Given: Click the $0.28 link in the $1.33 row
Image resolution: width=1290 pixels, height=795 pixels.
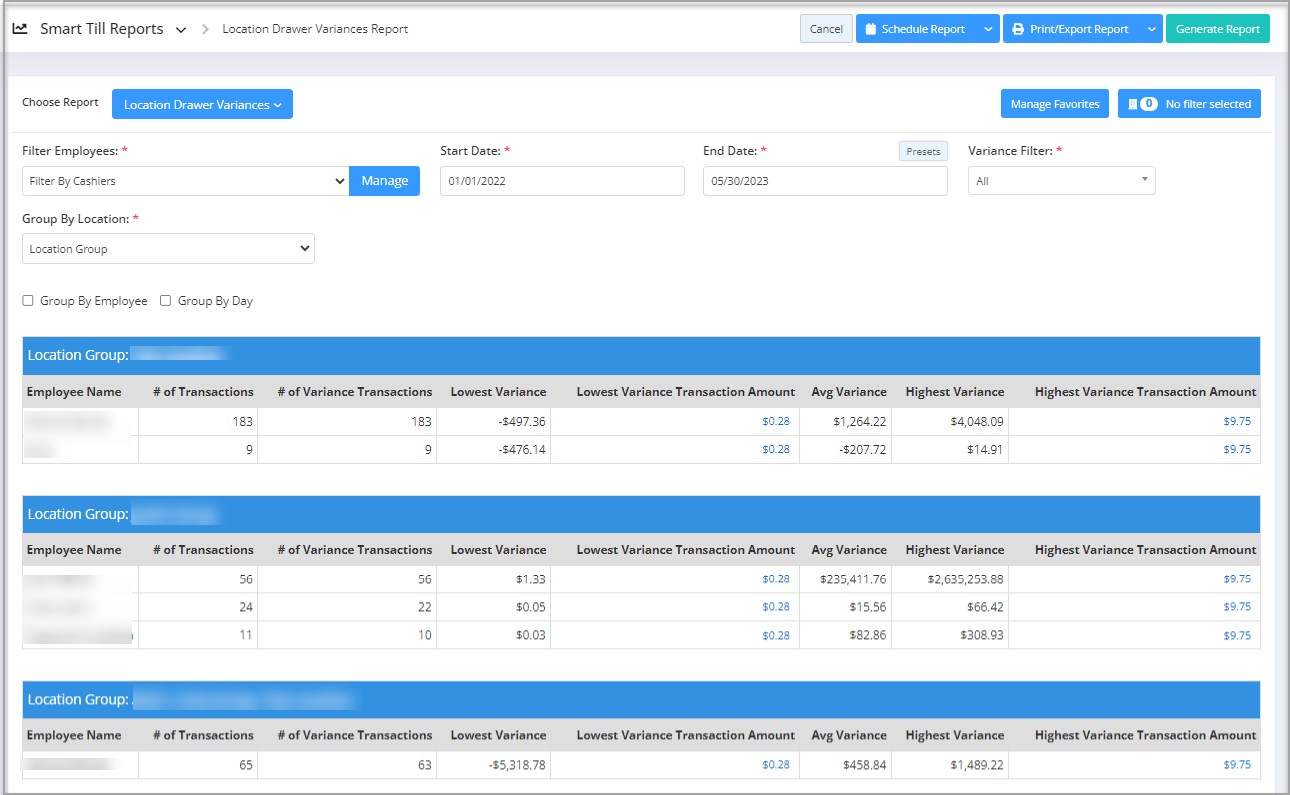Looking at the screenshot, I should [x=776, y=579].
